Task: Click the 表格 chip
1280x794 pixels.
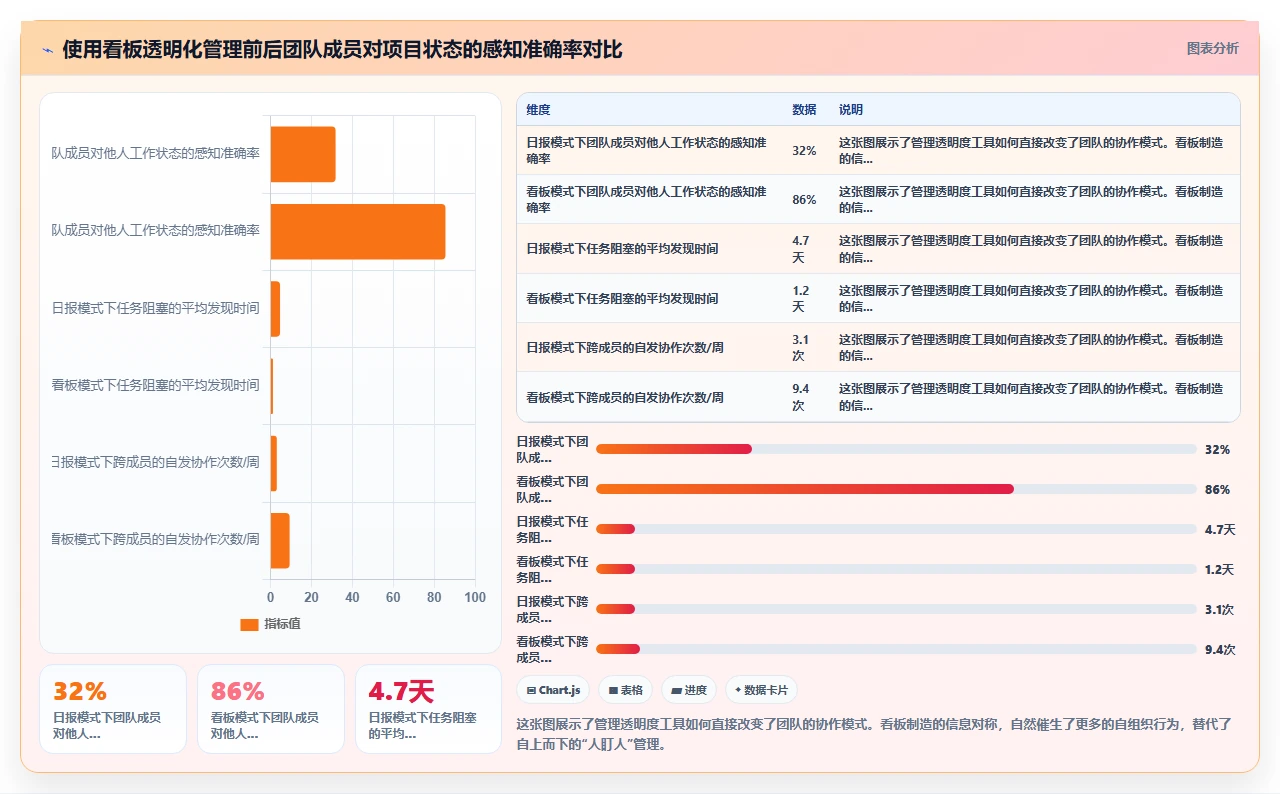Action: click(x=625, y=690)
